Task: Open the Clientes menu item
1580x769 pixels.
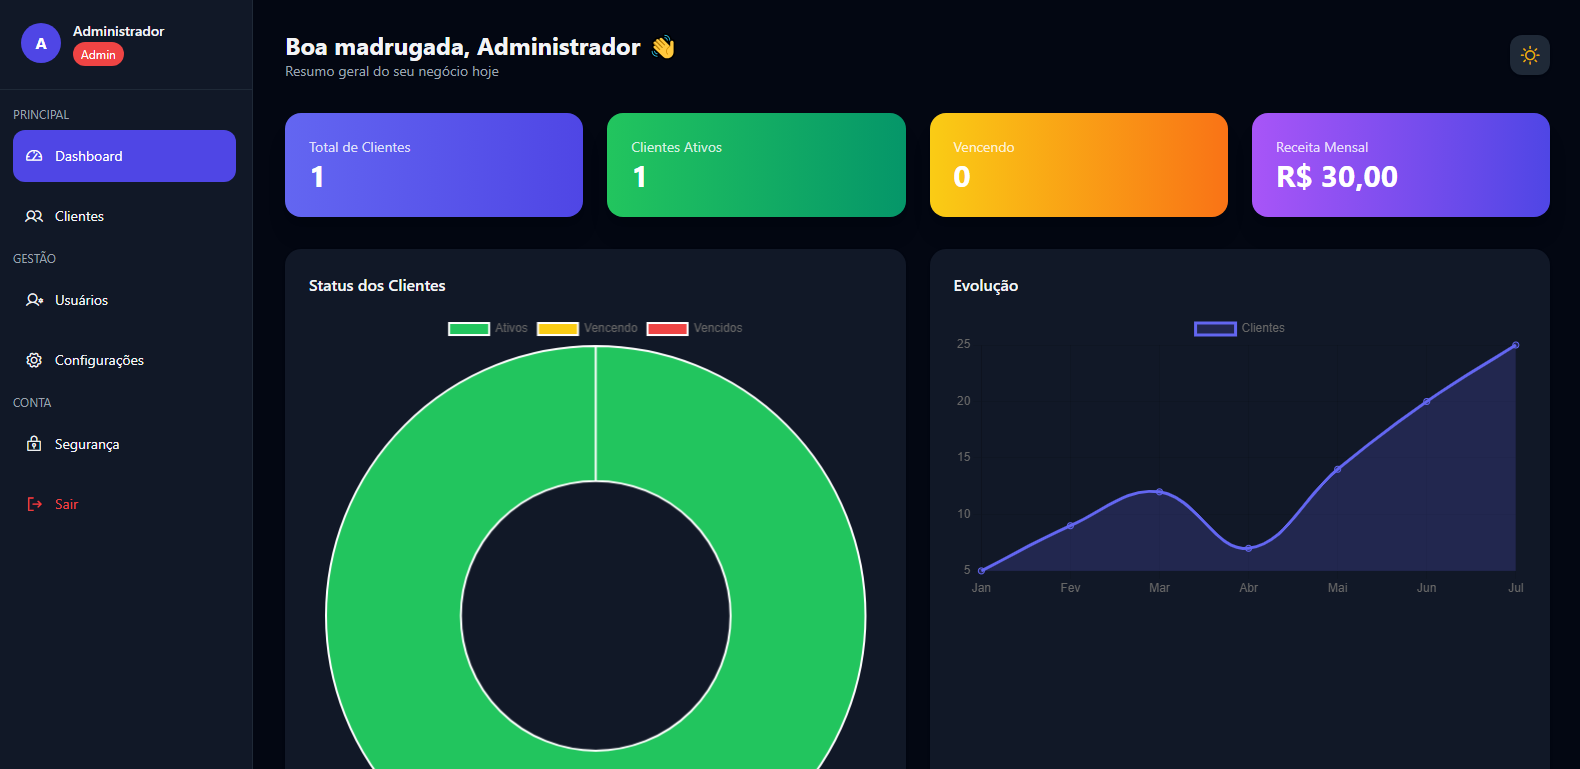Action: click(79, 216)
